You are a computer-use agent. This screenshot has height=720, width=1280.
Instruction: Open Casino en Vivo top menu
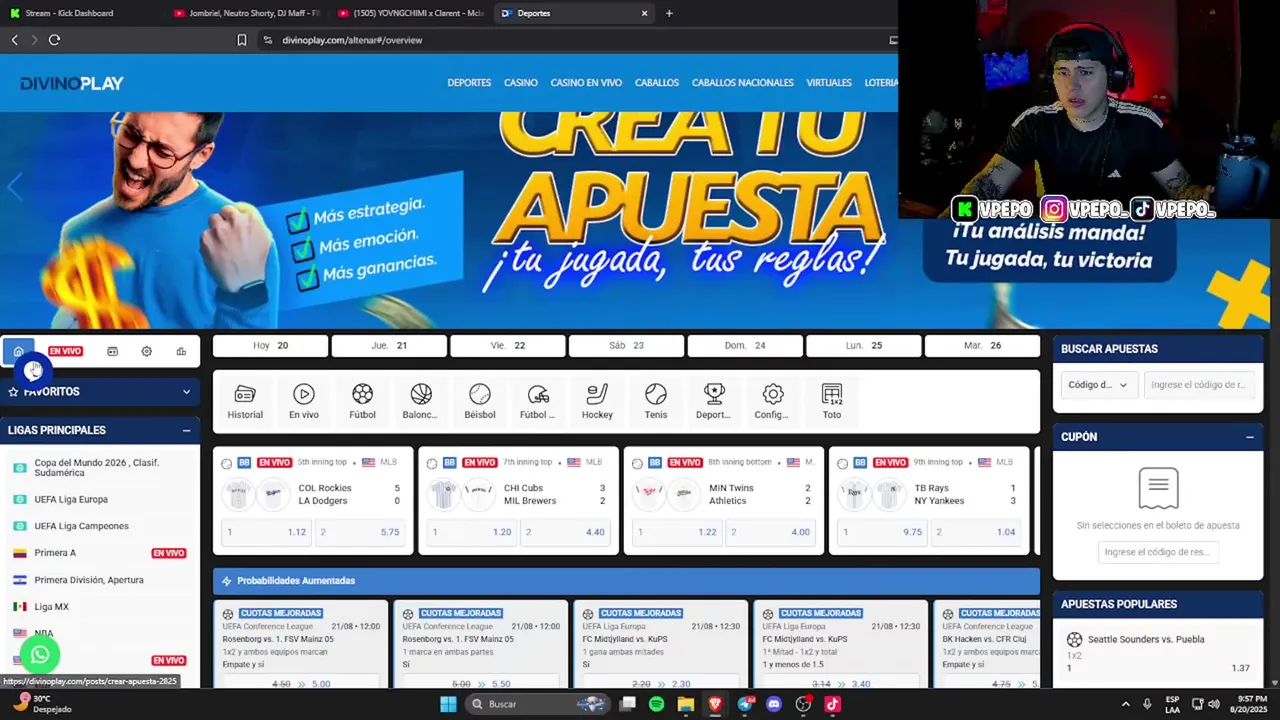[x=586, y=83]
